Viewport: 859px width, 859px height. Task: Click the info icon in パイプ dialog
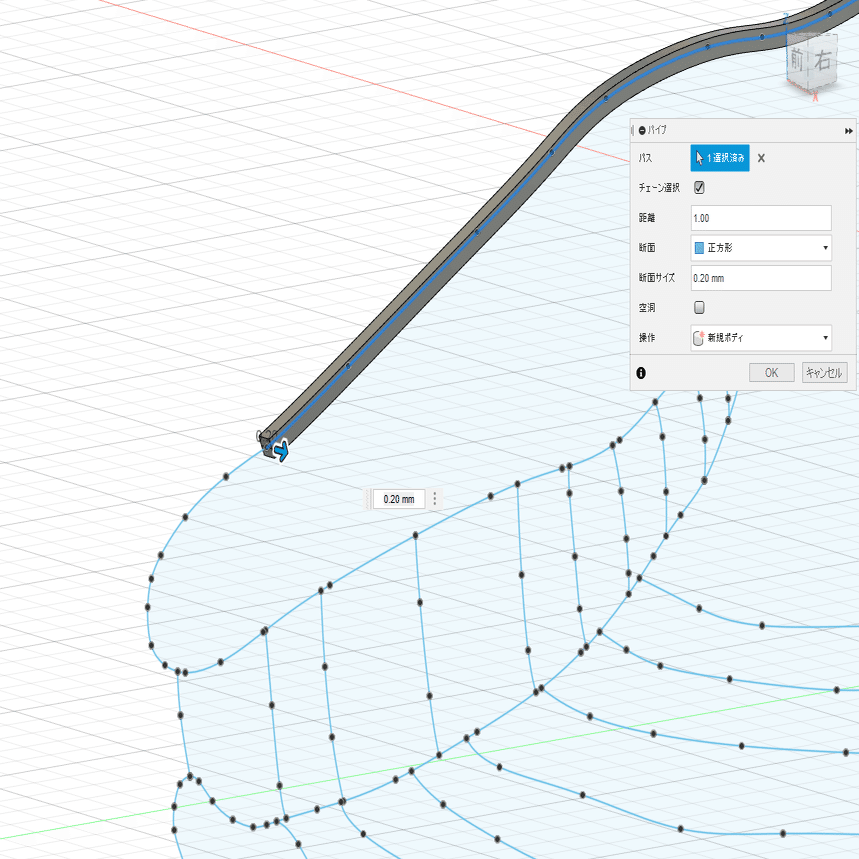pos(641,373)
